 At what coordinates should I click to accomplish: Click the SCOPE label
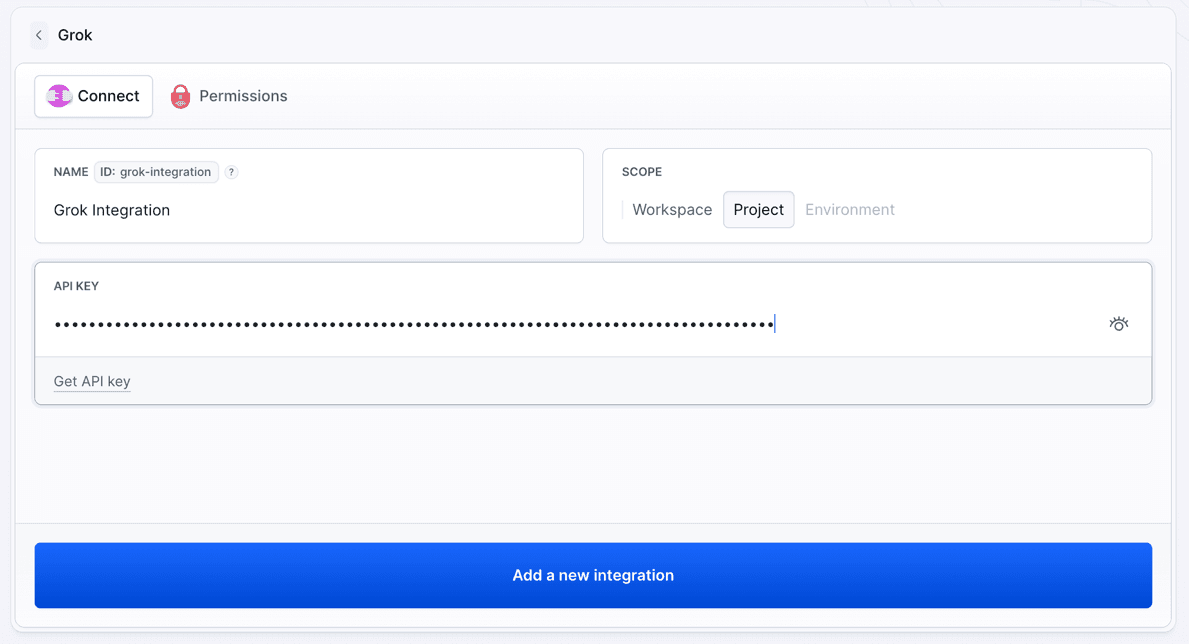click(642, 172)
